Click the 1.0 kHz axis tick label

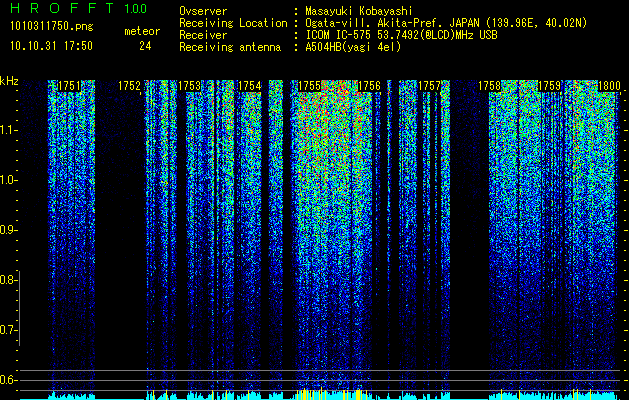click(8, 180)
